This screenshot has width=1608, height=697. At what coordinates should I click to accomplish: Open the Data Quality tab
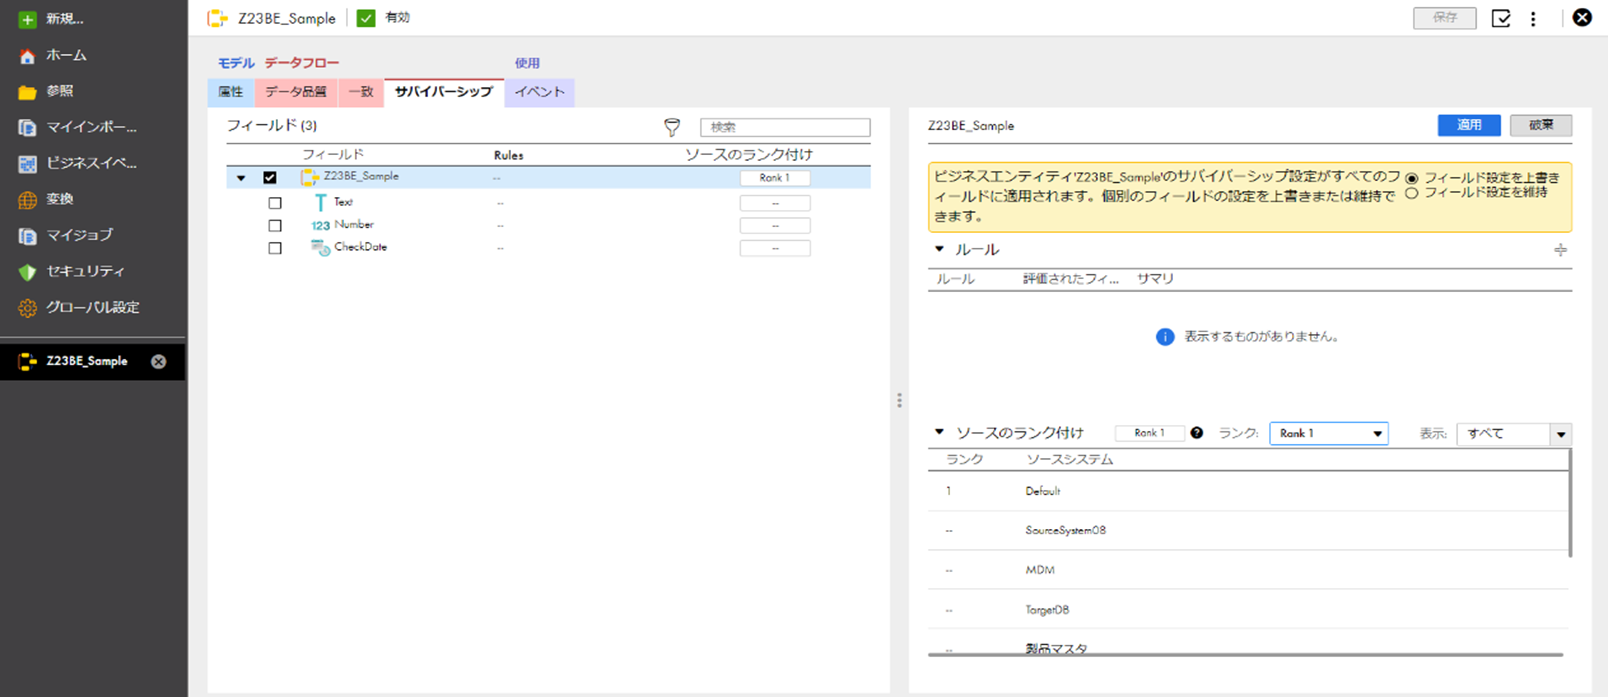[x=296, y=92]
